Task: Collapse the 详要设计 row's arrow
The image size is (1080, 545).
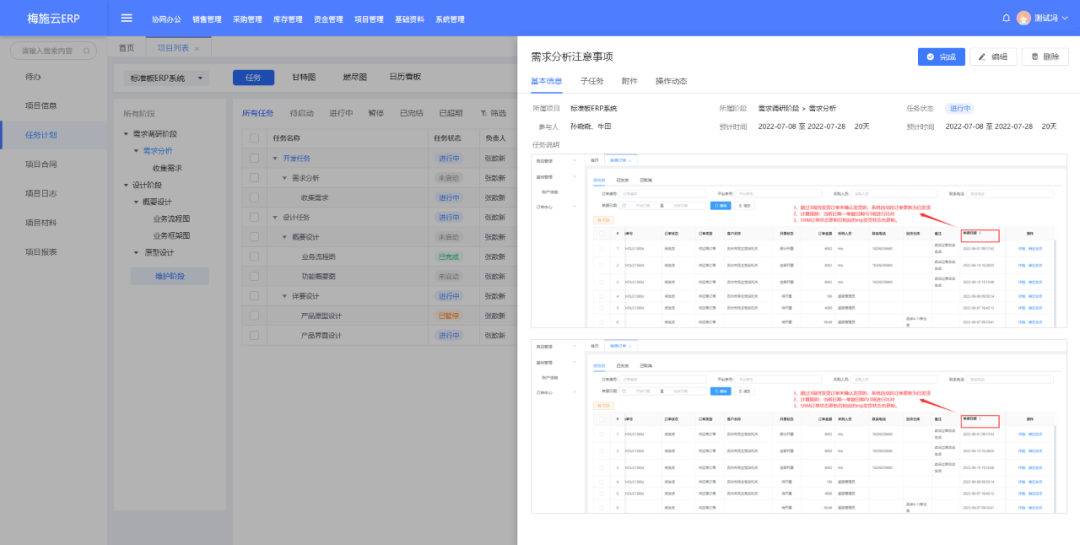Action: (x=285, y=296)
